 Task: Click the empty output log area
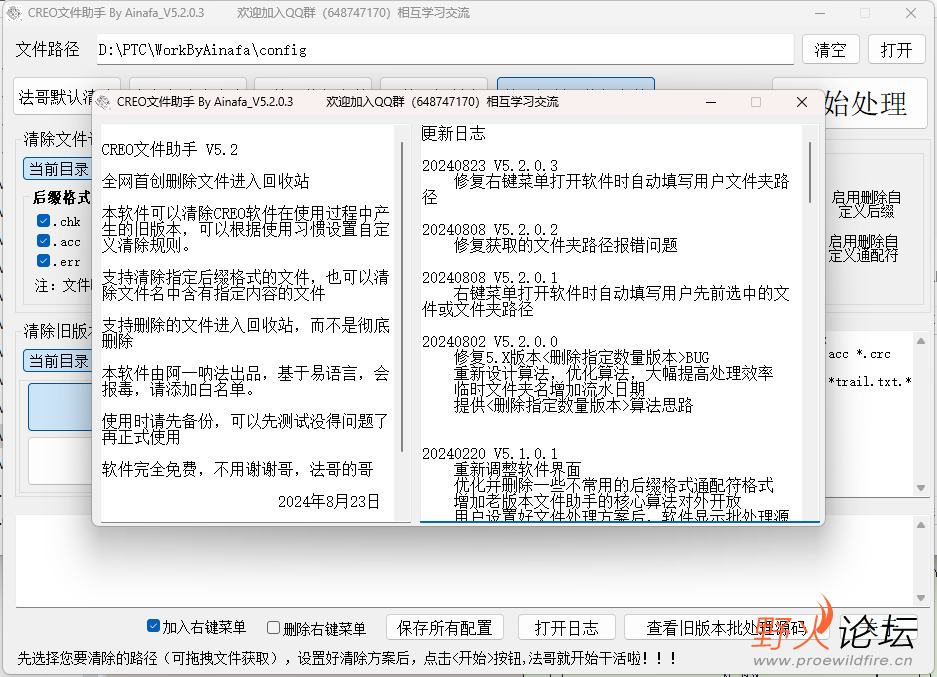click(x=464, y=561)
